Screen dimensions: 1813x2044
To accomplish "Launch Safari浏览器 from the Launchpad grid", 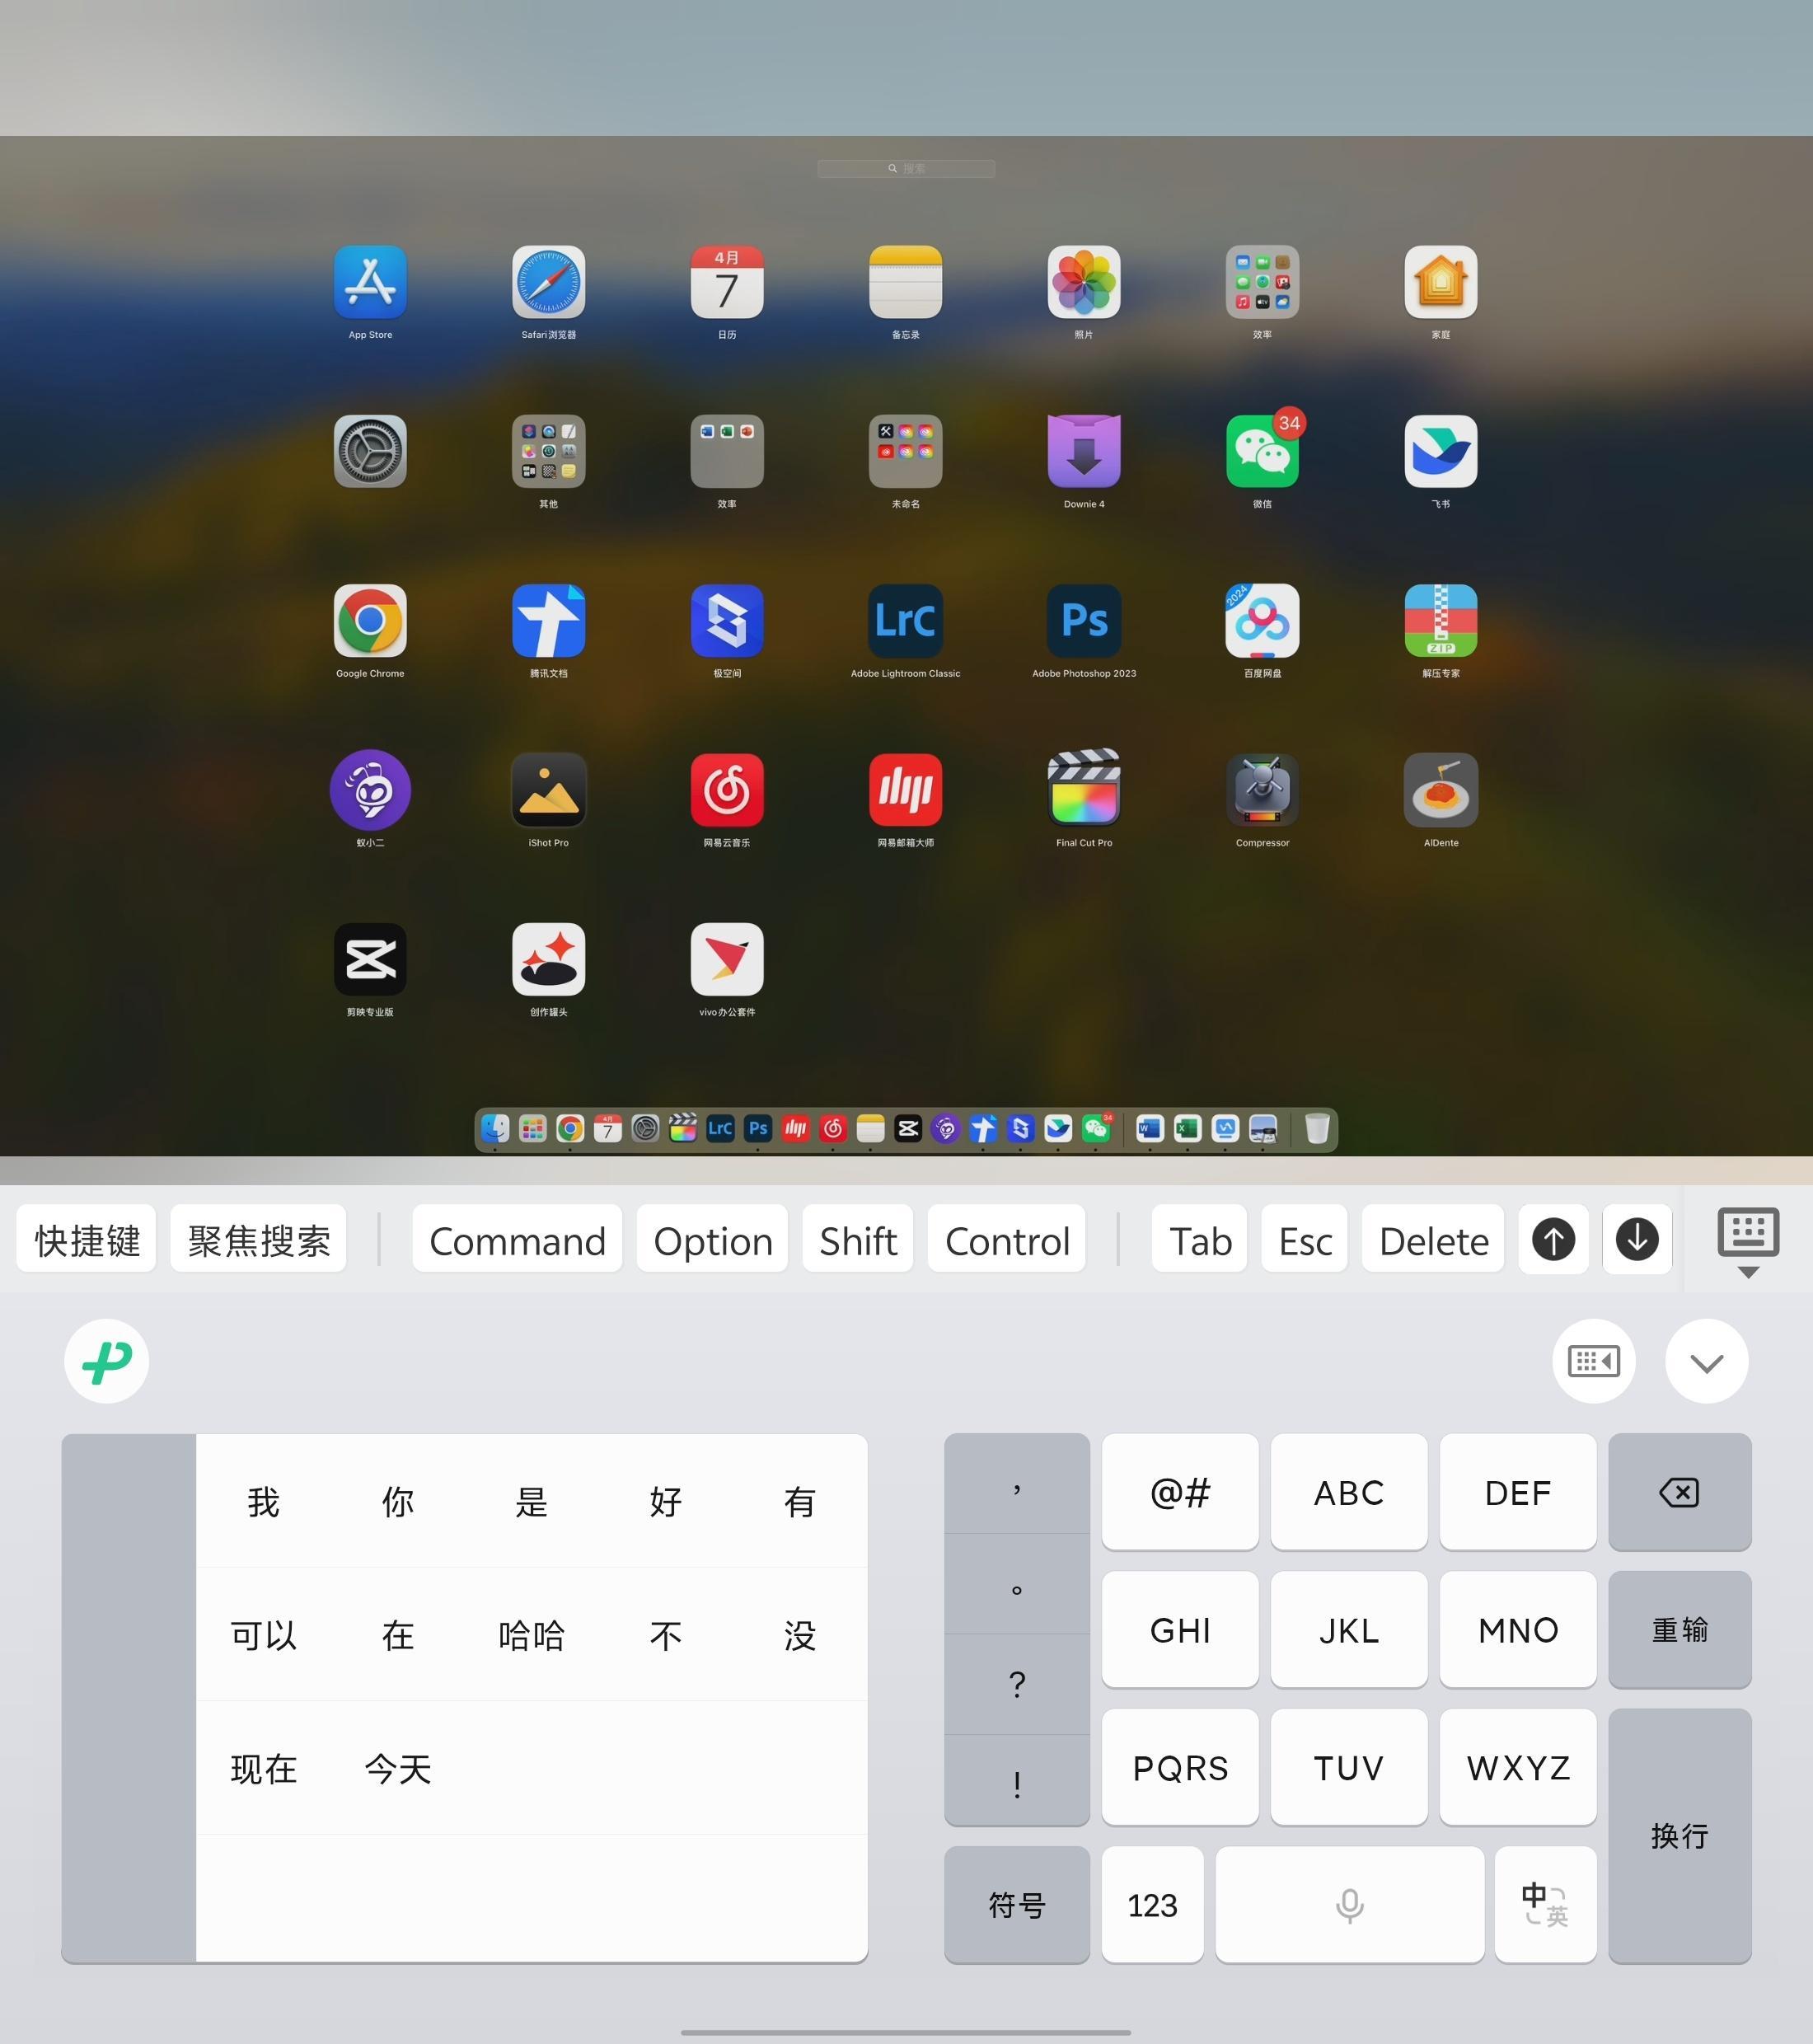I will pyautogui.click(x=548, y=282).
